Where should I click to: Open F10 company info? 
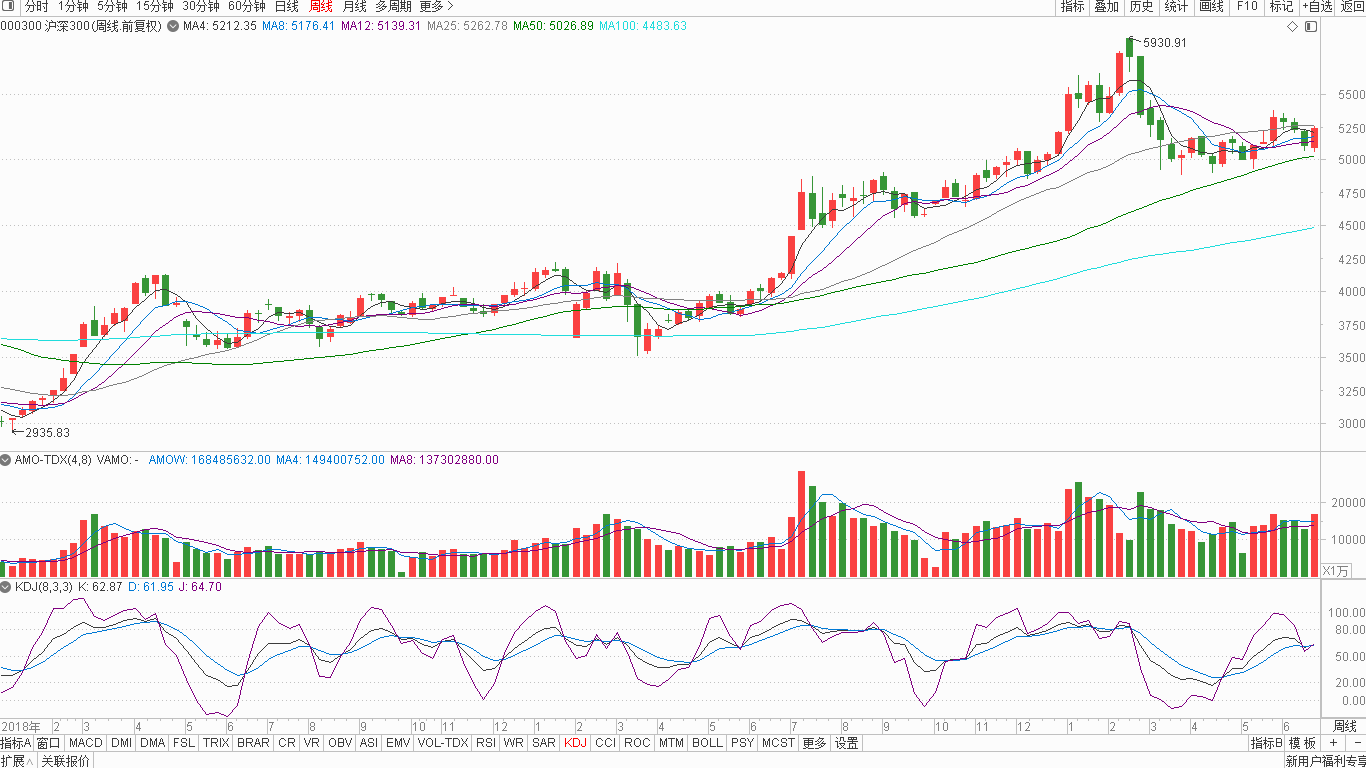(x=1247, y=6)
